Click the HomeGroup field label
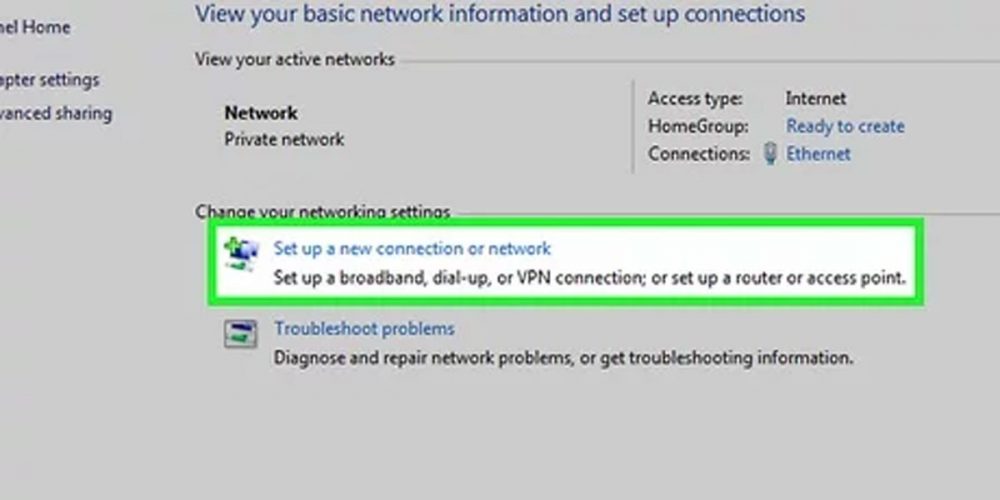Viewport: 1000px width, 500px height. 698,126
